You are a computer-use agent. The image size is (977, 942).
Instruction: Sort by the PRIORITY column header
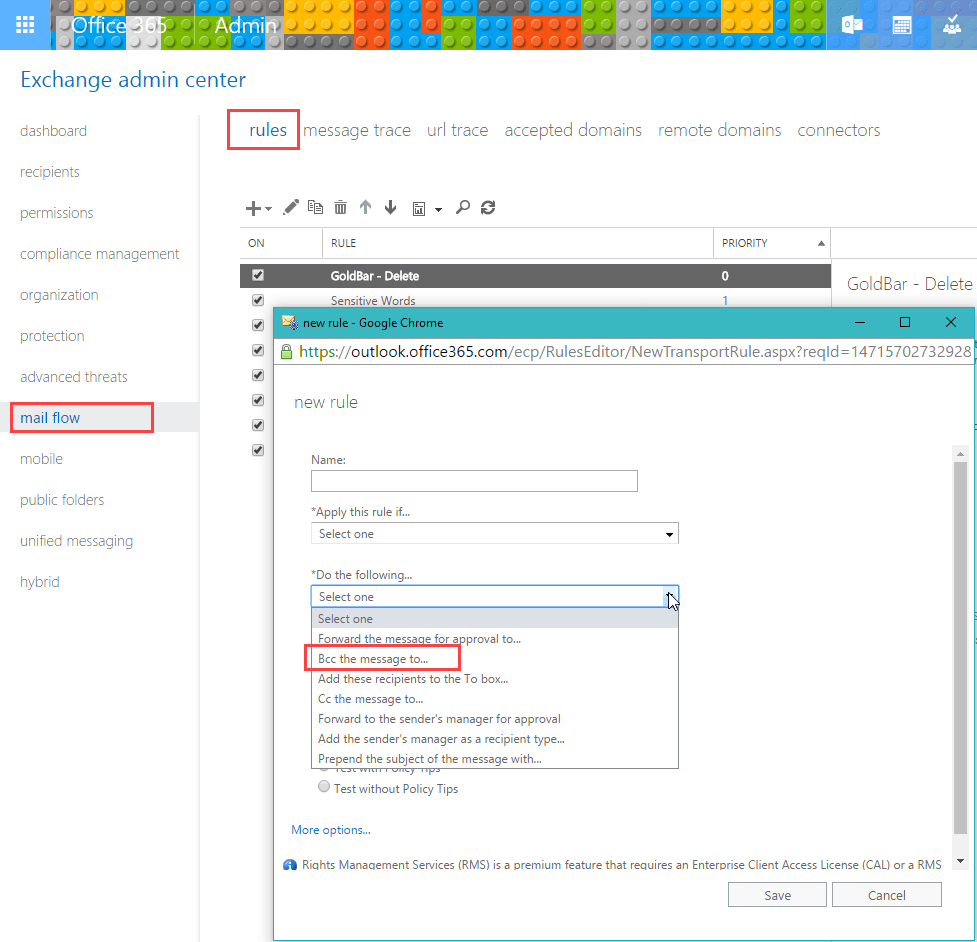click(771, 243)
